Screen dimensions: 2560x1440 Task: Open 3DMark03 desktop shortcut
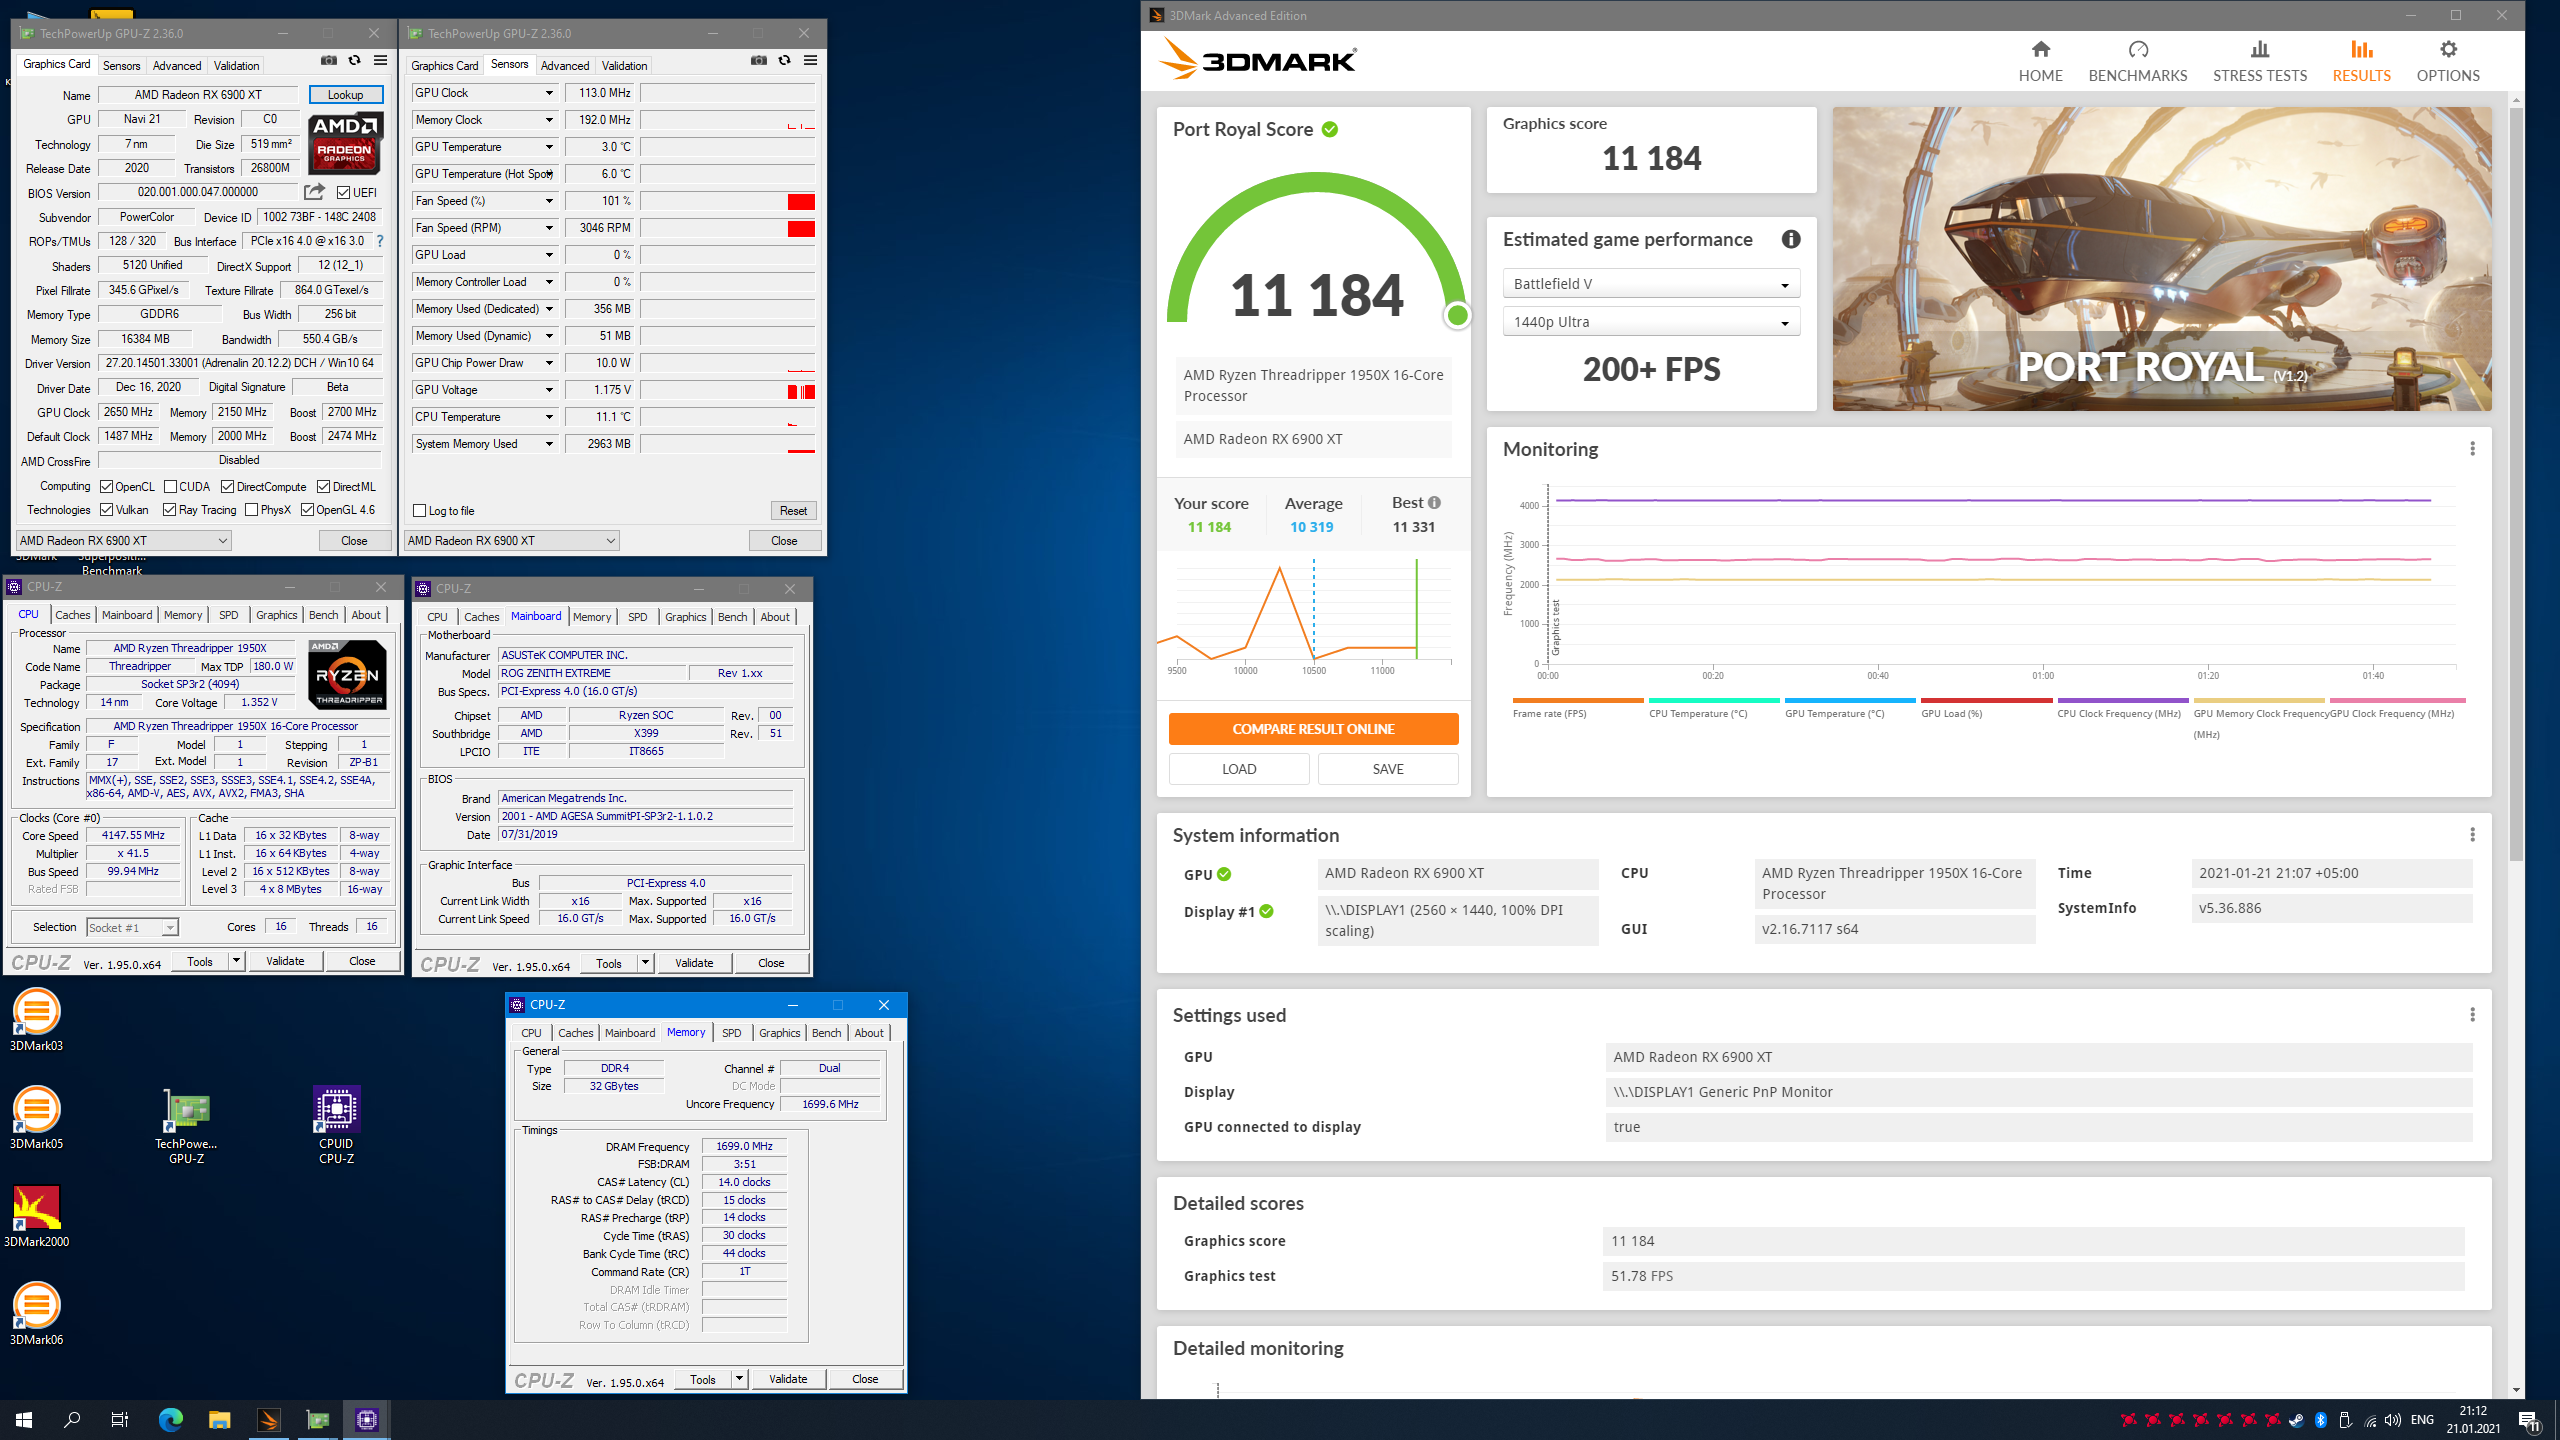[36, 1020]
